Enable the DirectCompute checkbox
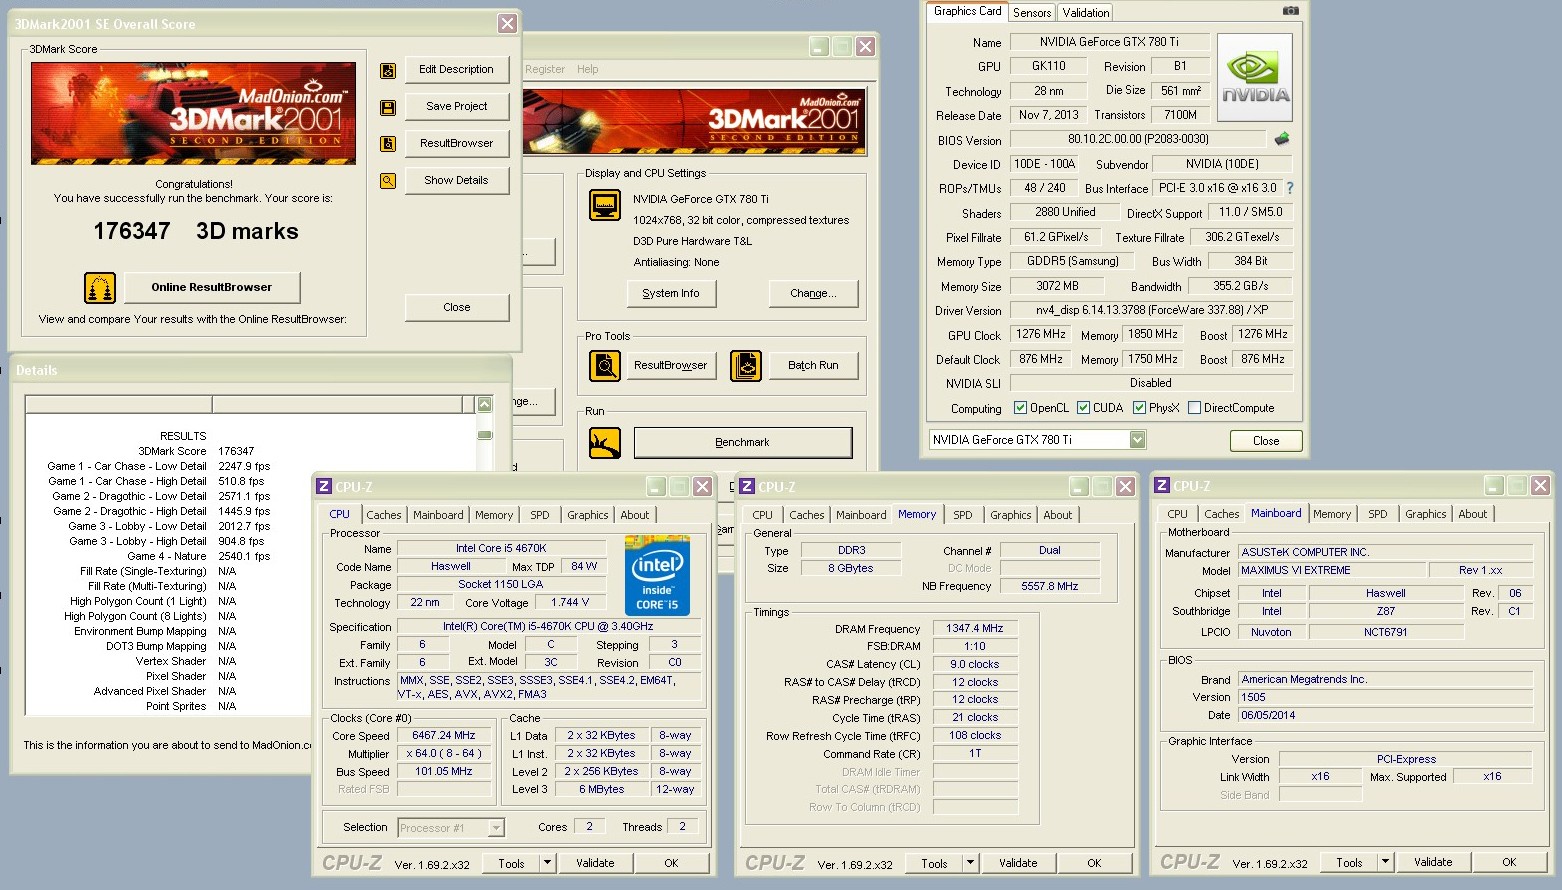This screenshot has height=890, width=1562. click(1194, 408)
